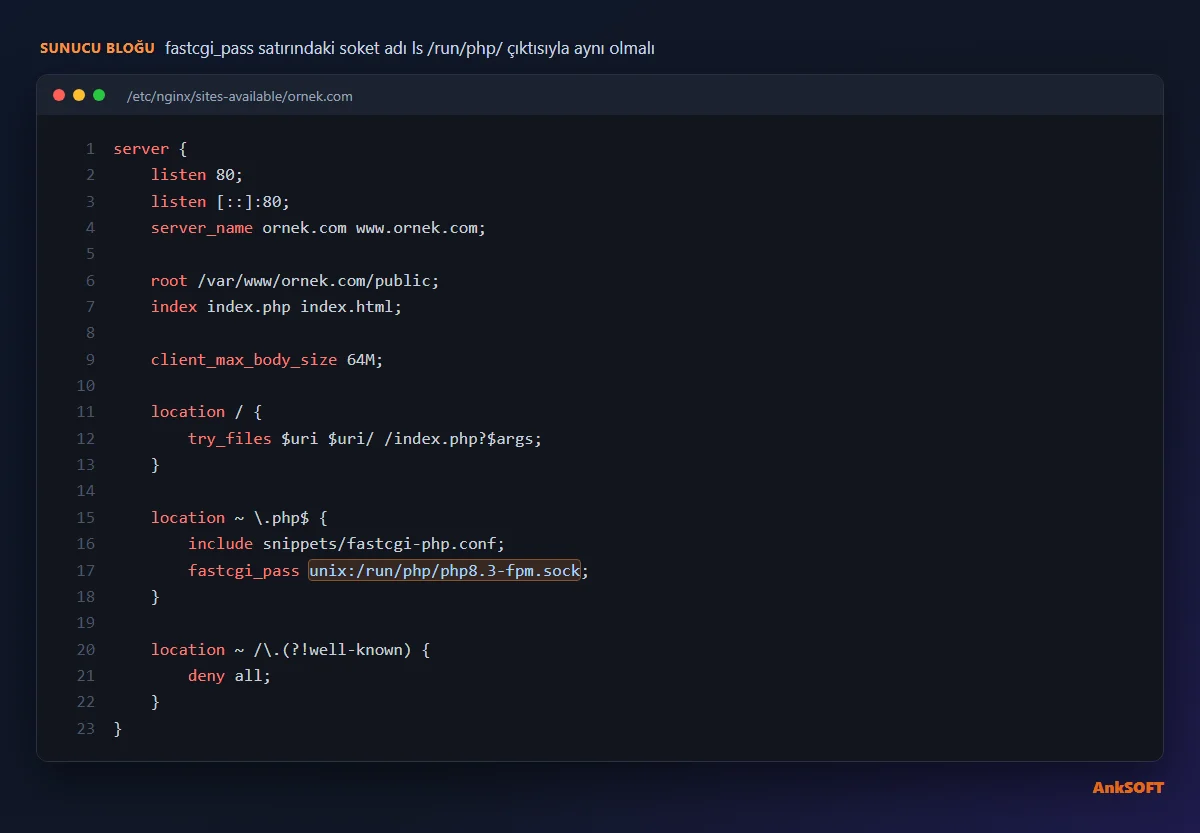Select the "server {" opening line
The height and width of the screenshot is (833, 1200).
(151, 149)
